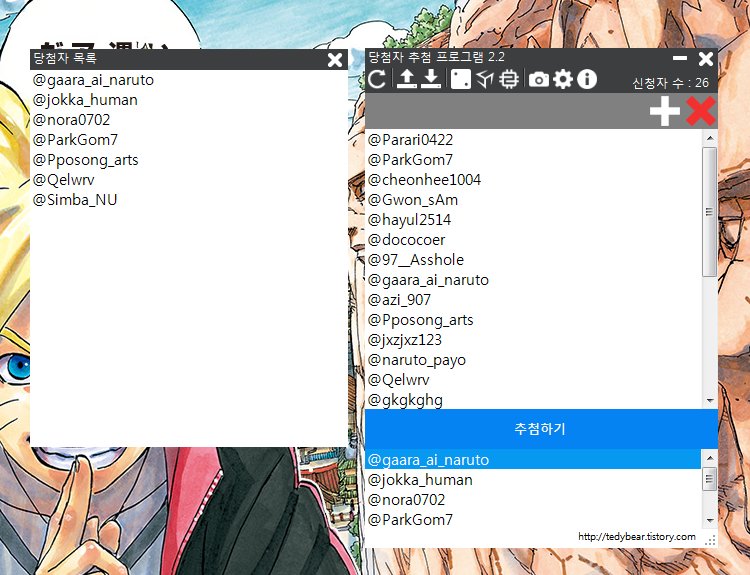Click the 당첨자 추첨 프로그램 2.2 title
The width and height of the screenshot is (750, 575).
coord(436,57)
